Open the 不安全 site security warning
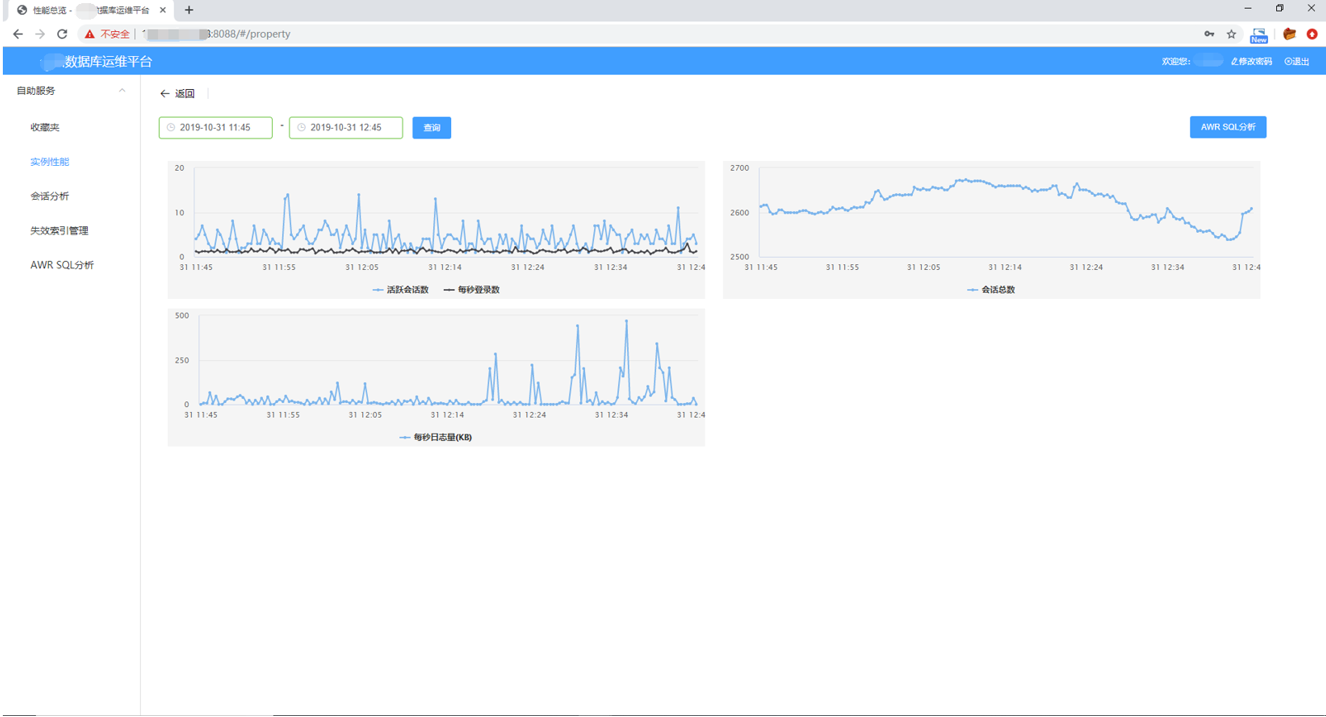Screen dimensions: 1326x717 (x=107, y=34)
